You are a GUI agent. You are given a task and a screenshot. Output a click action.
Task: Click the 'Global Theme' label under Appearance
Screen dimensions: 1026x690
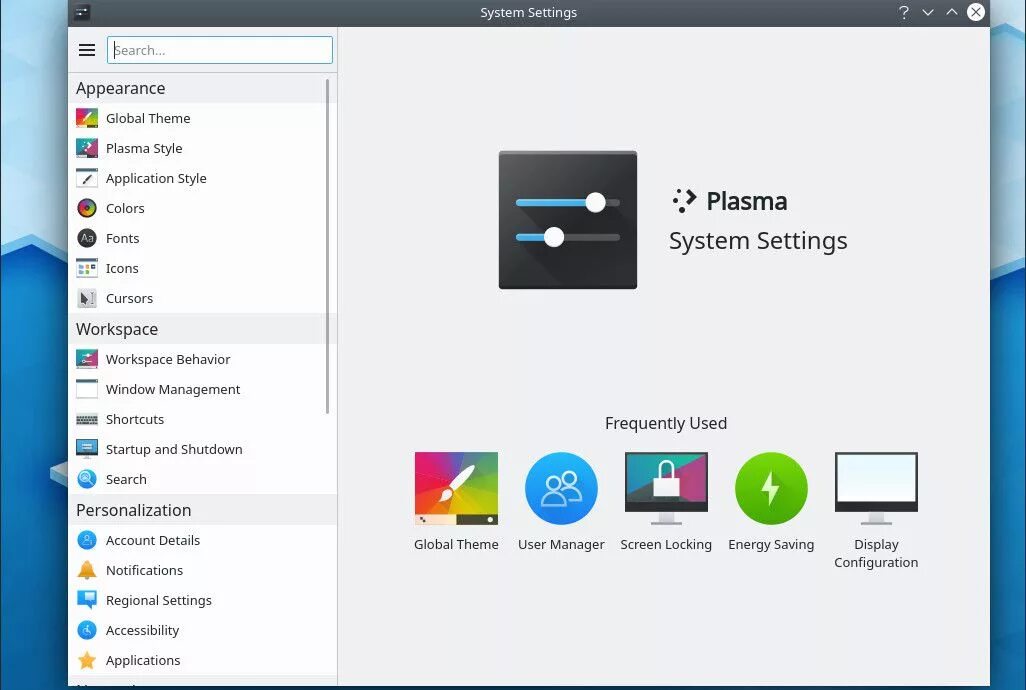(148, 118)
